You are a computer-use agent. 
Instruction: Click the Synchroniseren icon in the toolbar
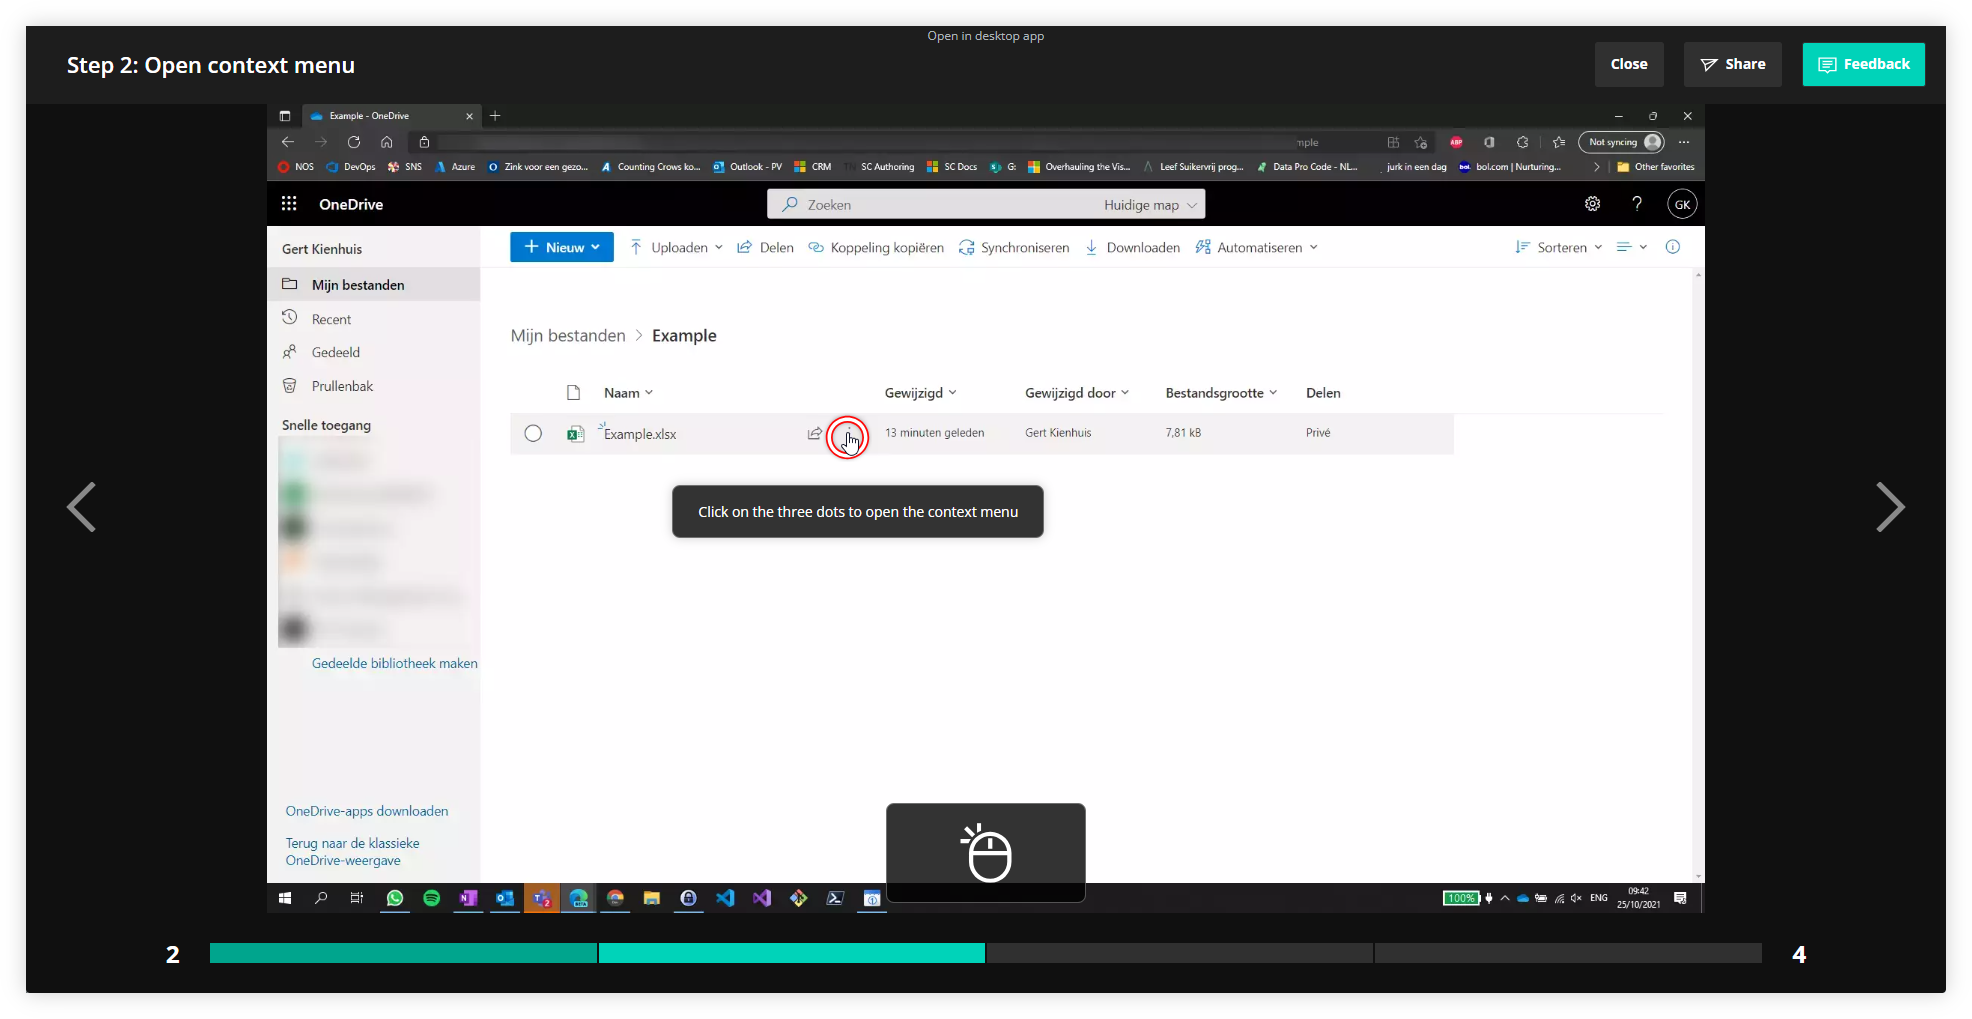[966, 247]
